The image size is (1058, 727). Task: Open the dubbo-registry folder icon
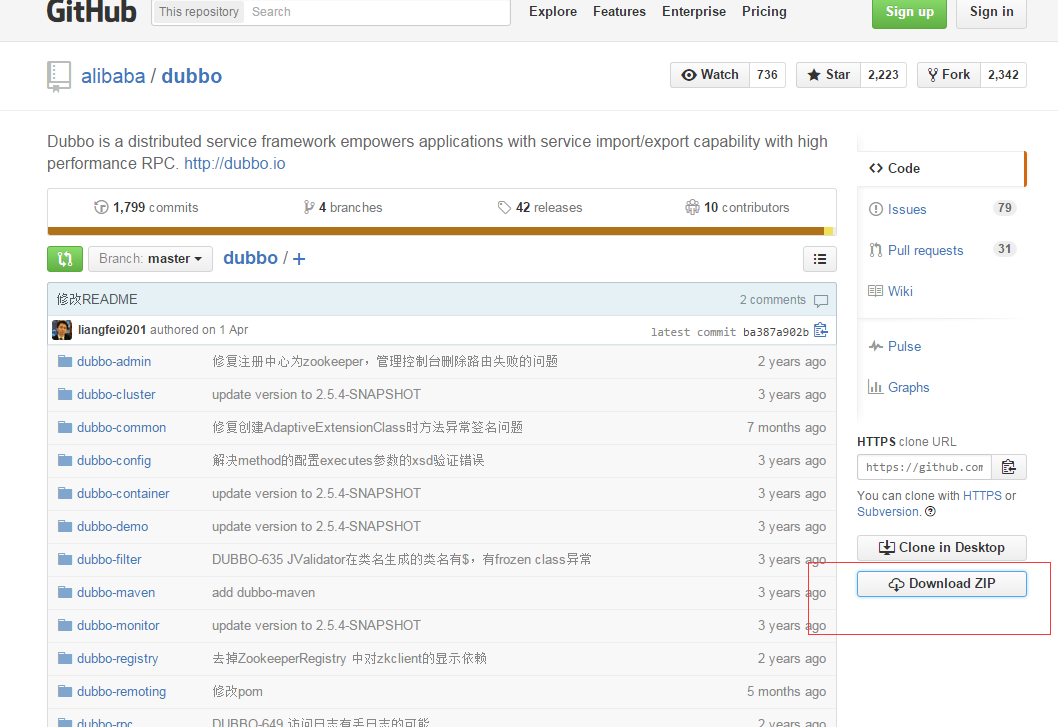tap(65, 658)
